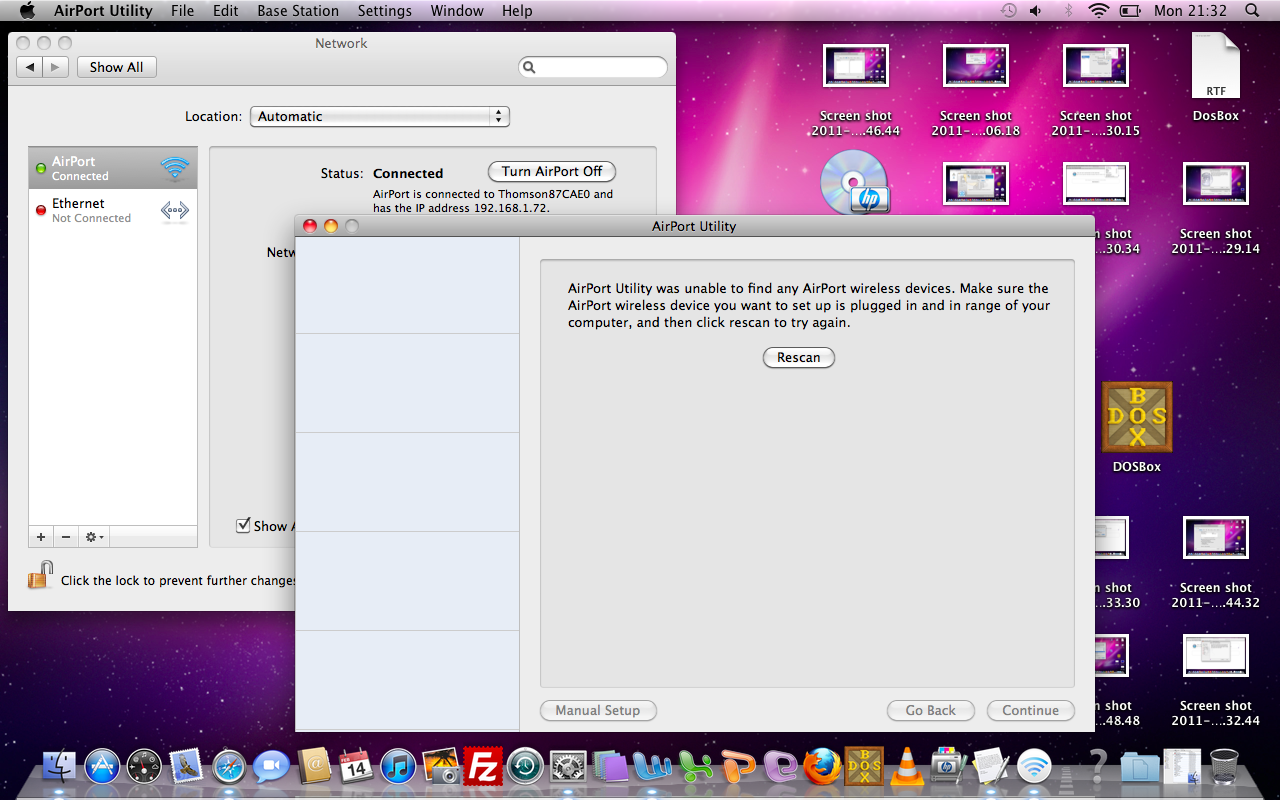This screenshot has height=800, width=1280.
Task: Open the Help menu
Action: [517, 11]
